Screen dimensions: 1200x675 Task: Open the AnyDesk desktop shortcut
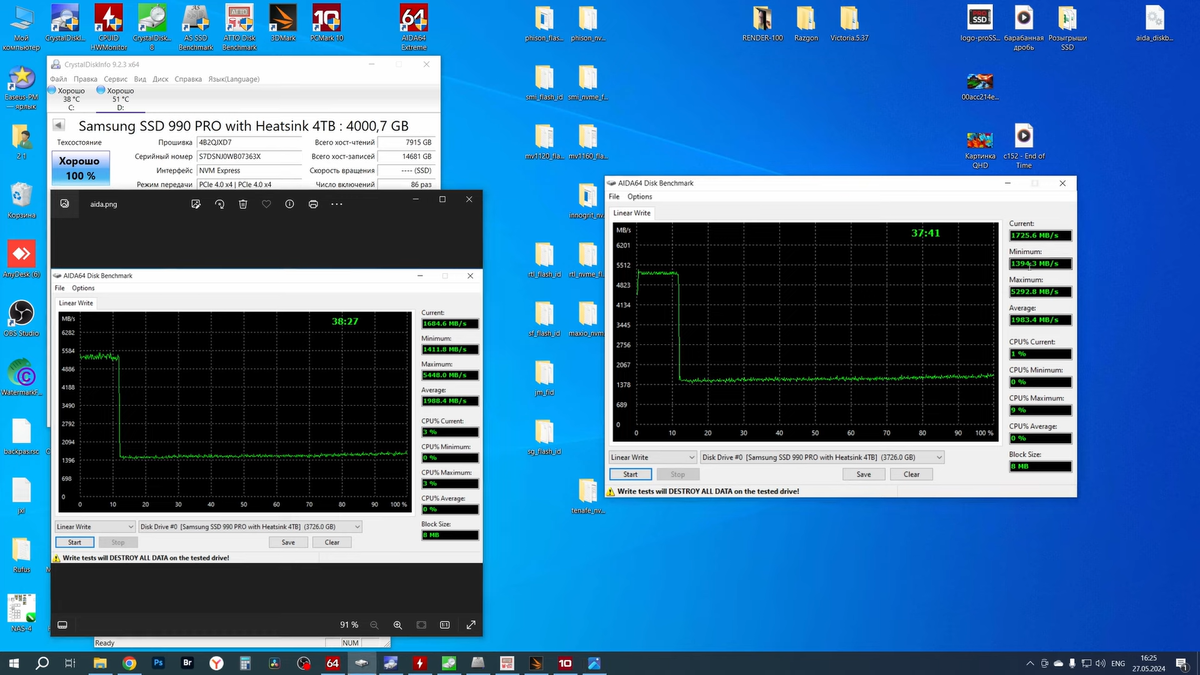pos(21,259)
